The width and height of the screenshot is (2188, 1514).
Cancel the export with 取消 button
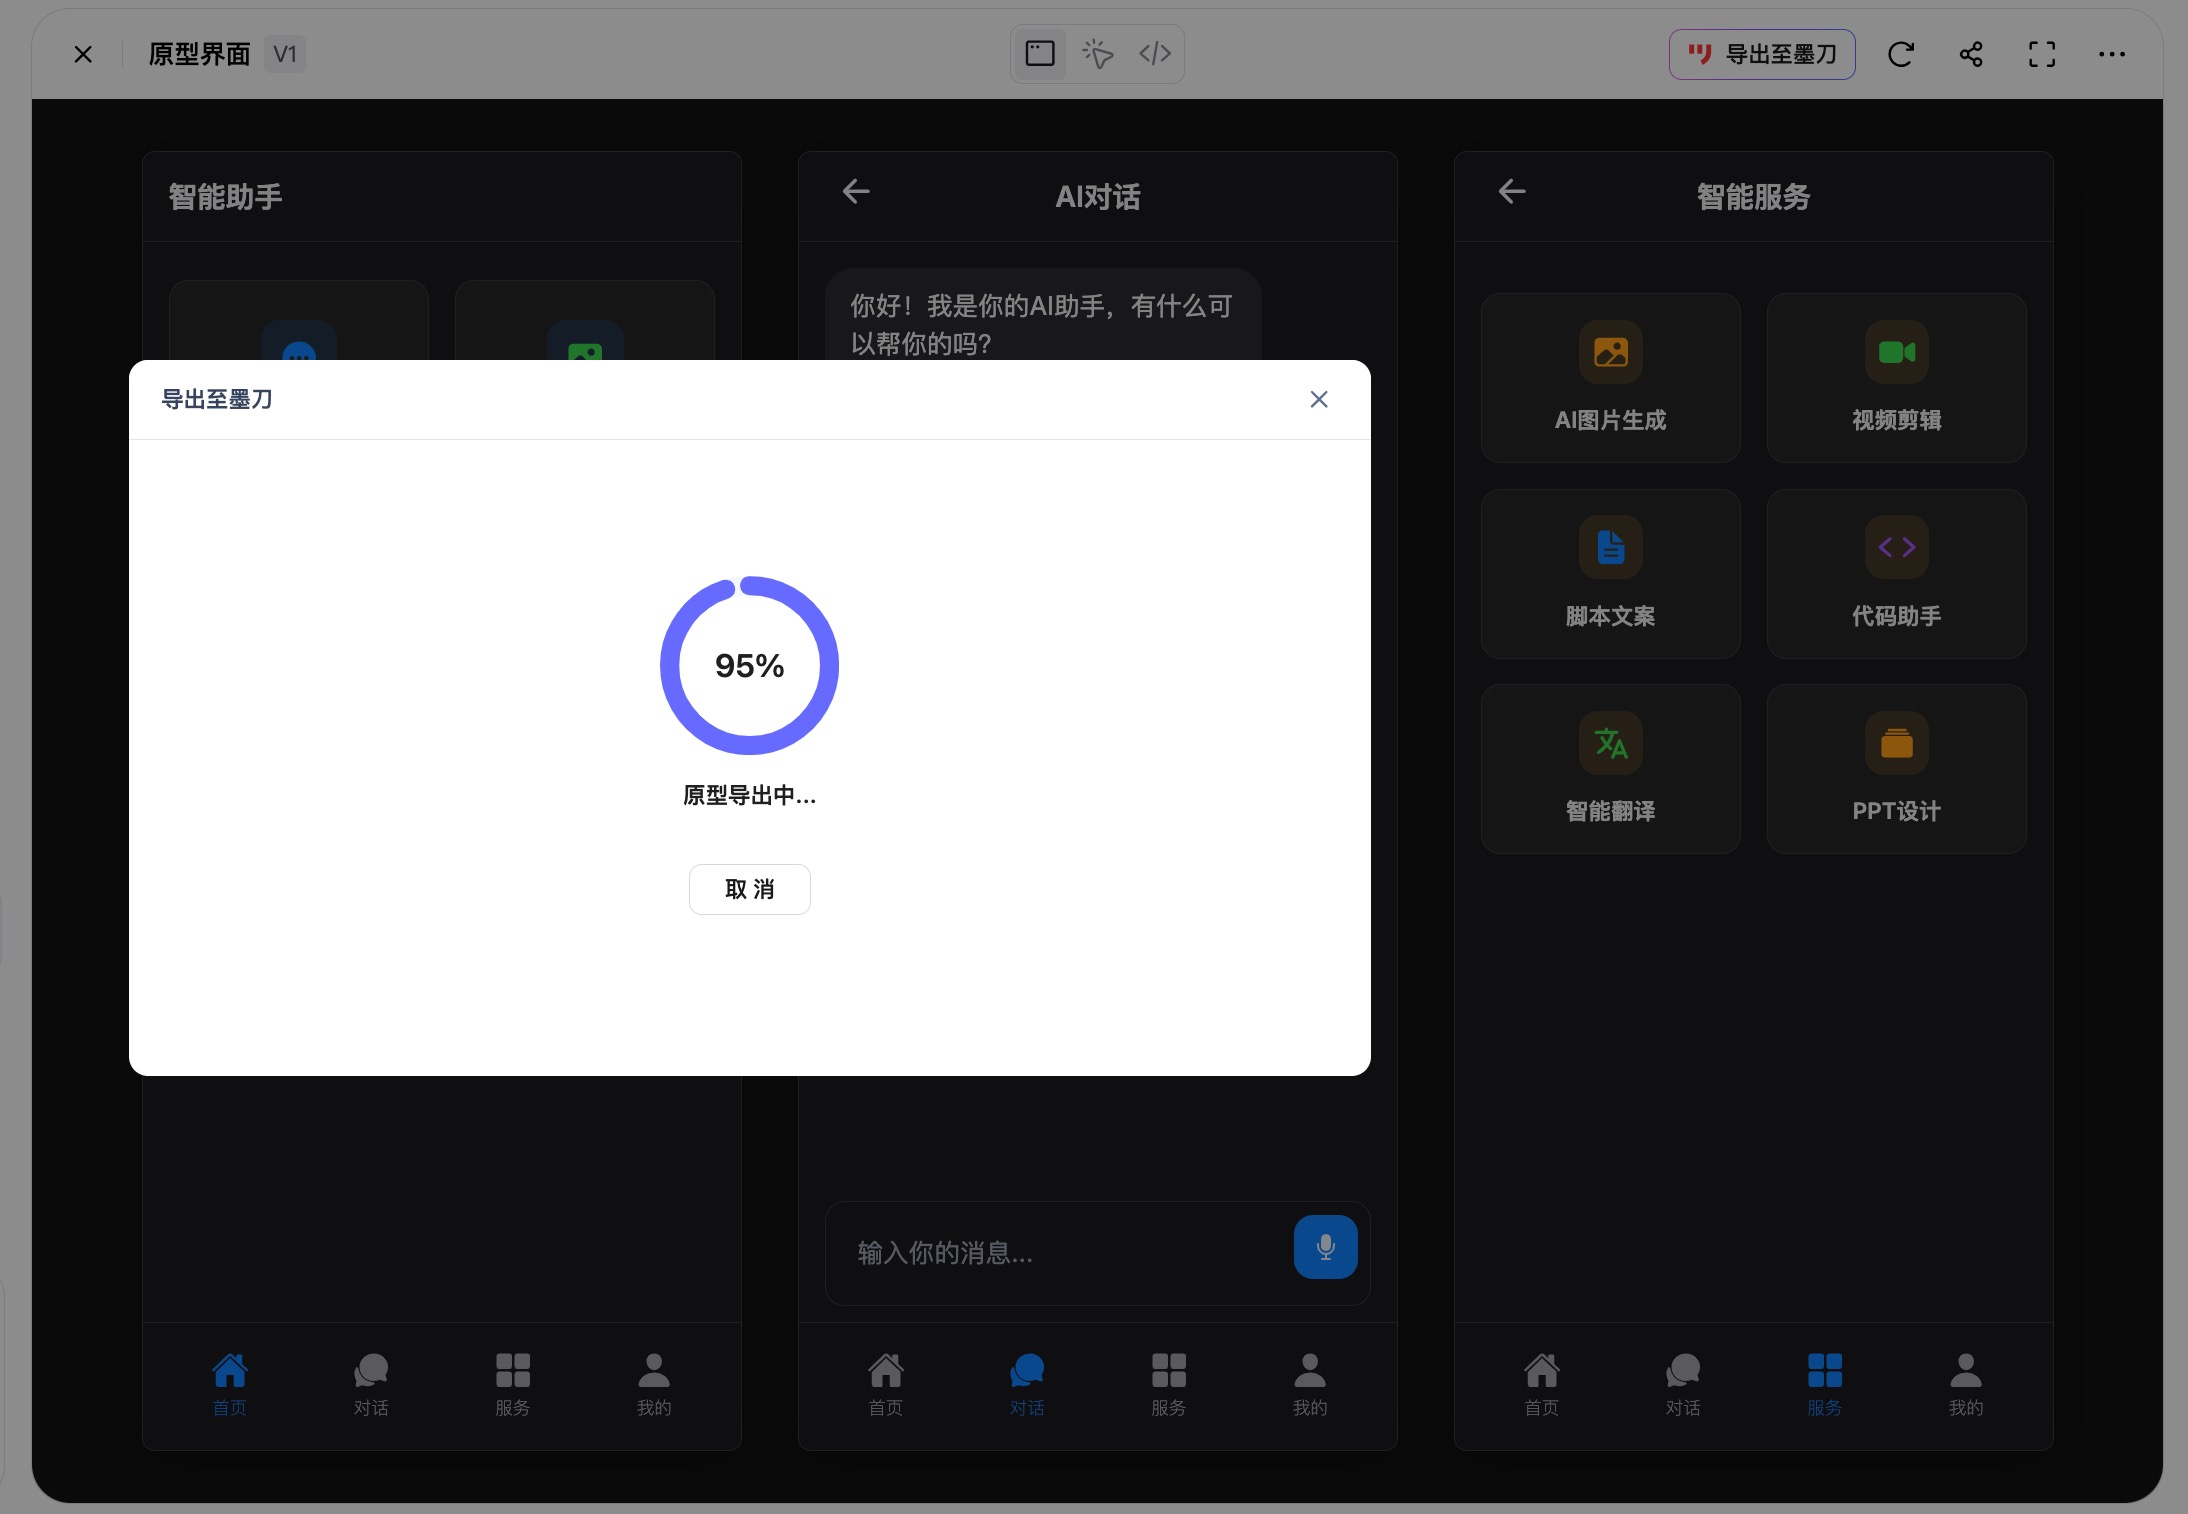[x=749, y=889]
